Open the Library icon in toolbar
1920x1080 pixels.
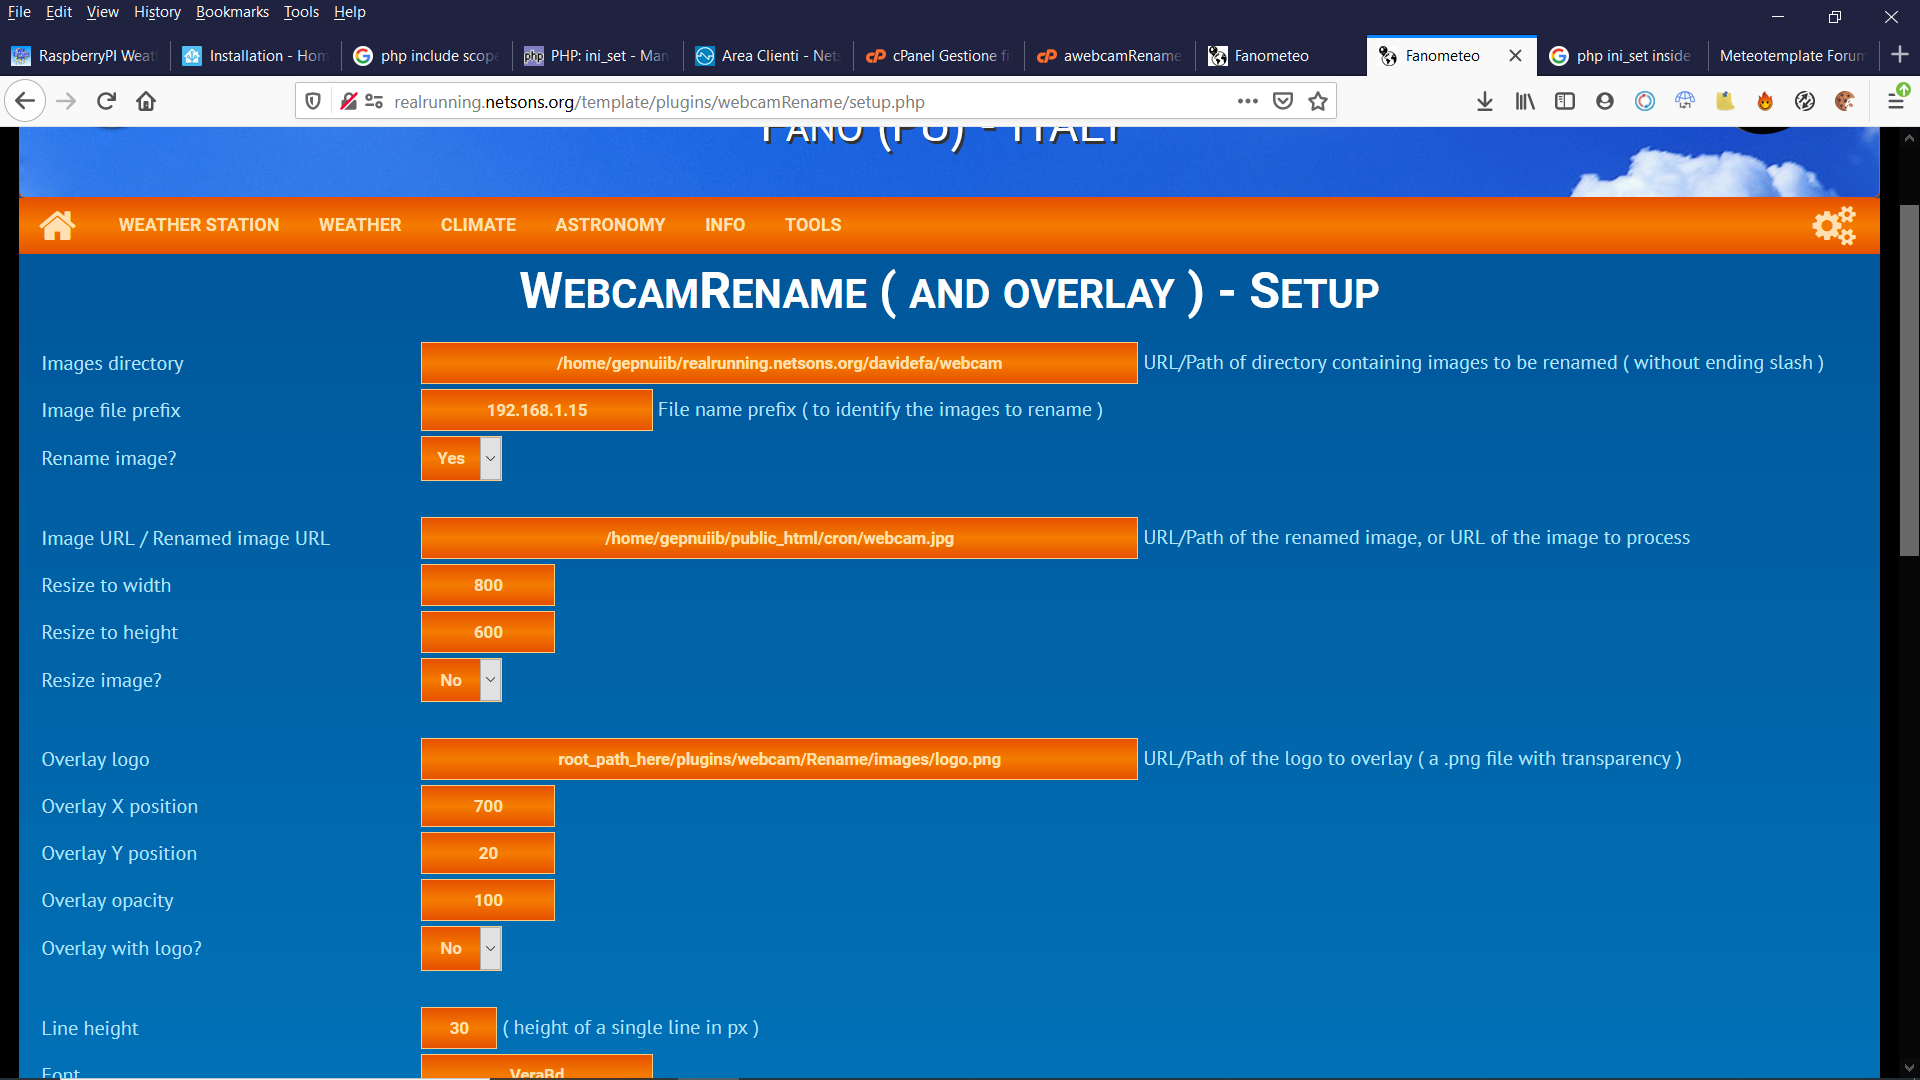click(x=1525, y=101)
